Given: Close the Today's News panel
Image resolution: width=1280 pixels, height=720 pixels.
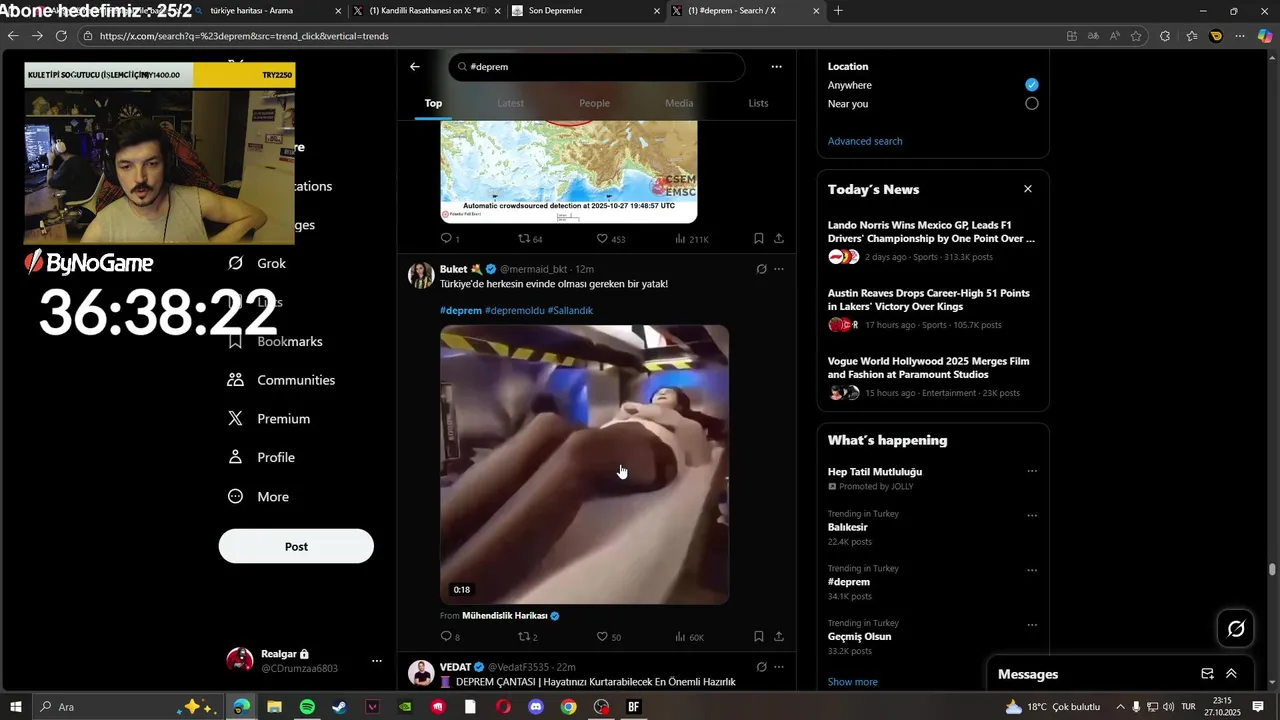Looking at the screenshot, I should pyautogui.click(x=1027, y=189).
